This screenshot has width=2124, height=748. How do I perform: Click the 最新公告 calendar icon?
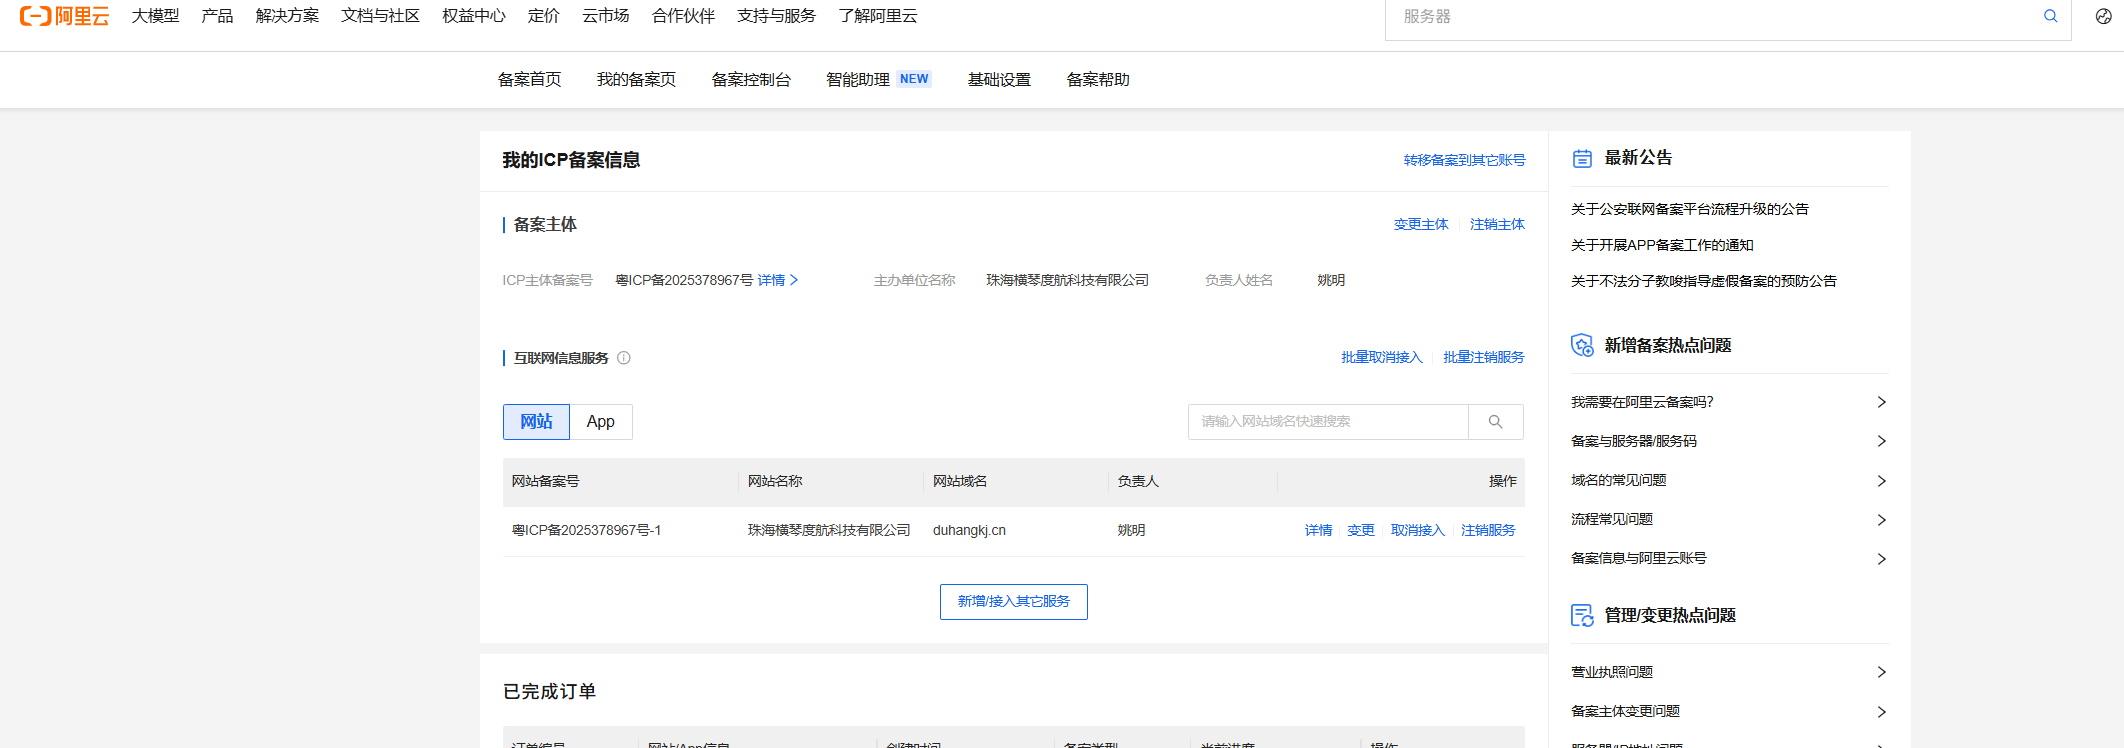coord(1582,158)
